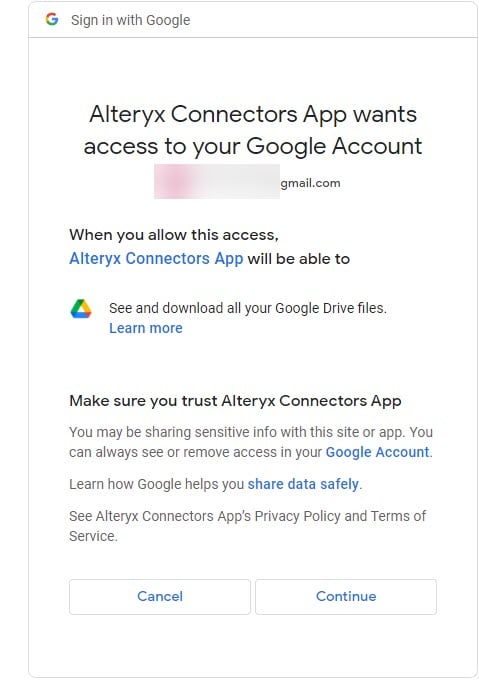This screenshot has width=479, height=681.
Task: Click the Google Drive triangle icon
Action: click(x=81, y=309)
